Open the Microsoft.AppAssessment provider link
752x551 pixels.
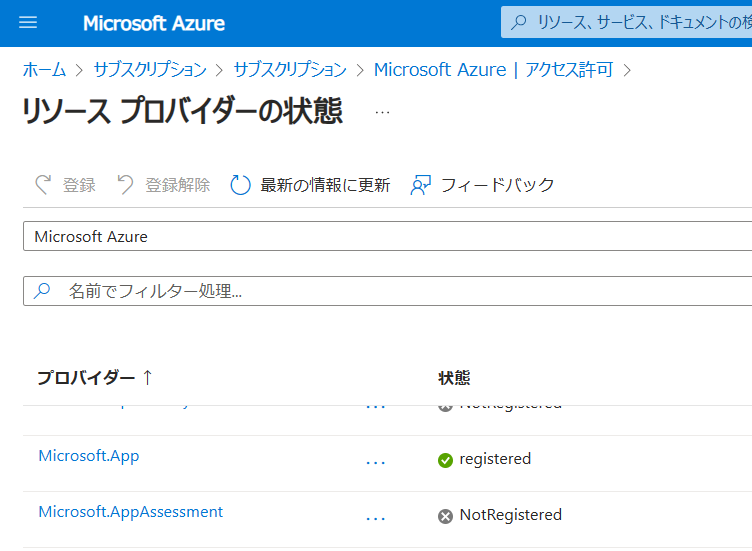(x=130, y=512)
